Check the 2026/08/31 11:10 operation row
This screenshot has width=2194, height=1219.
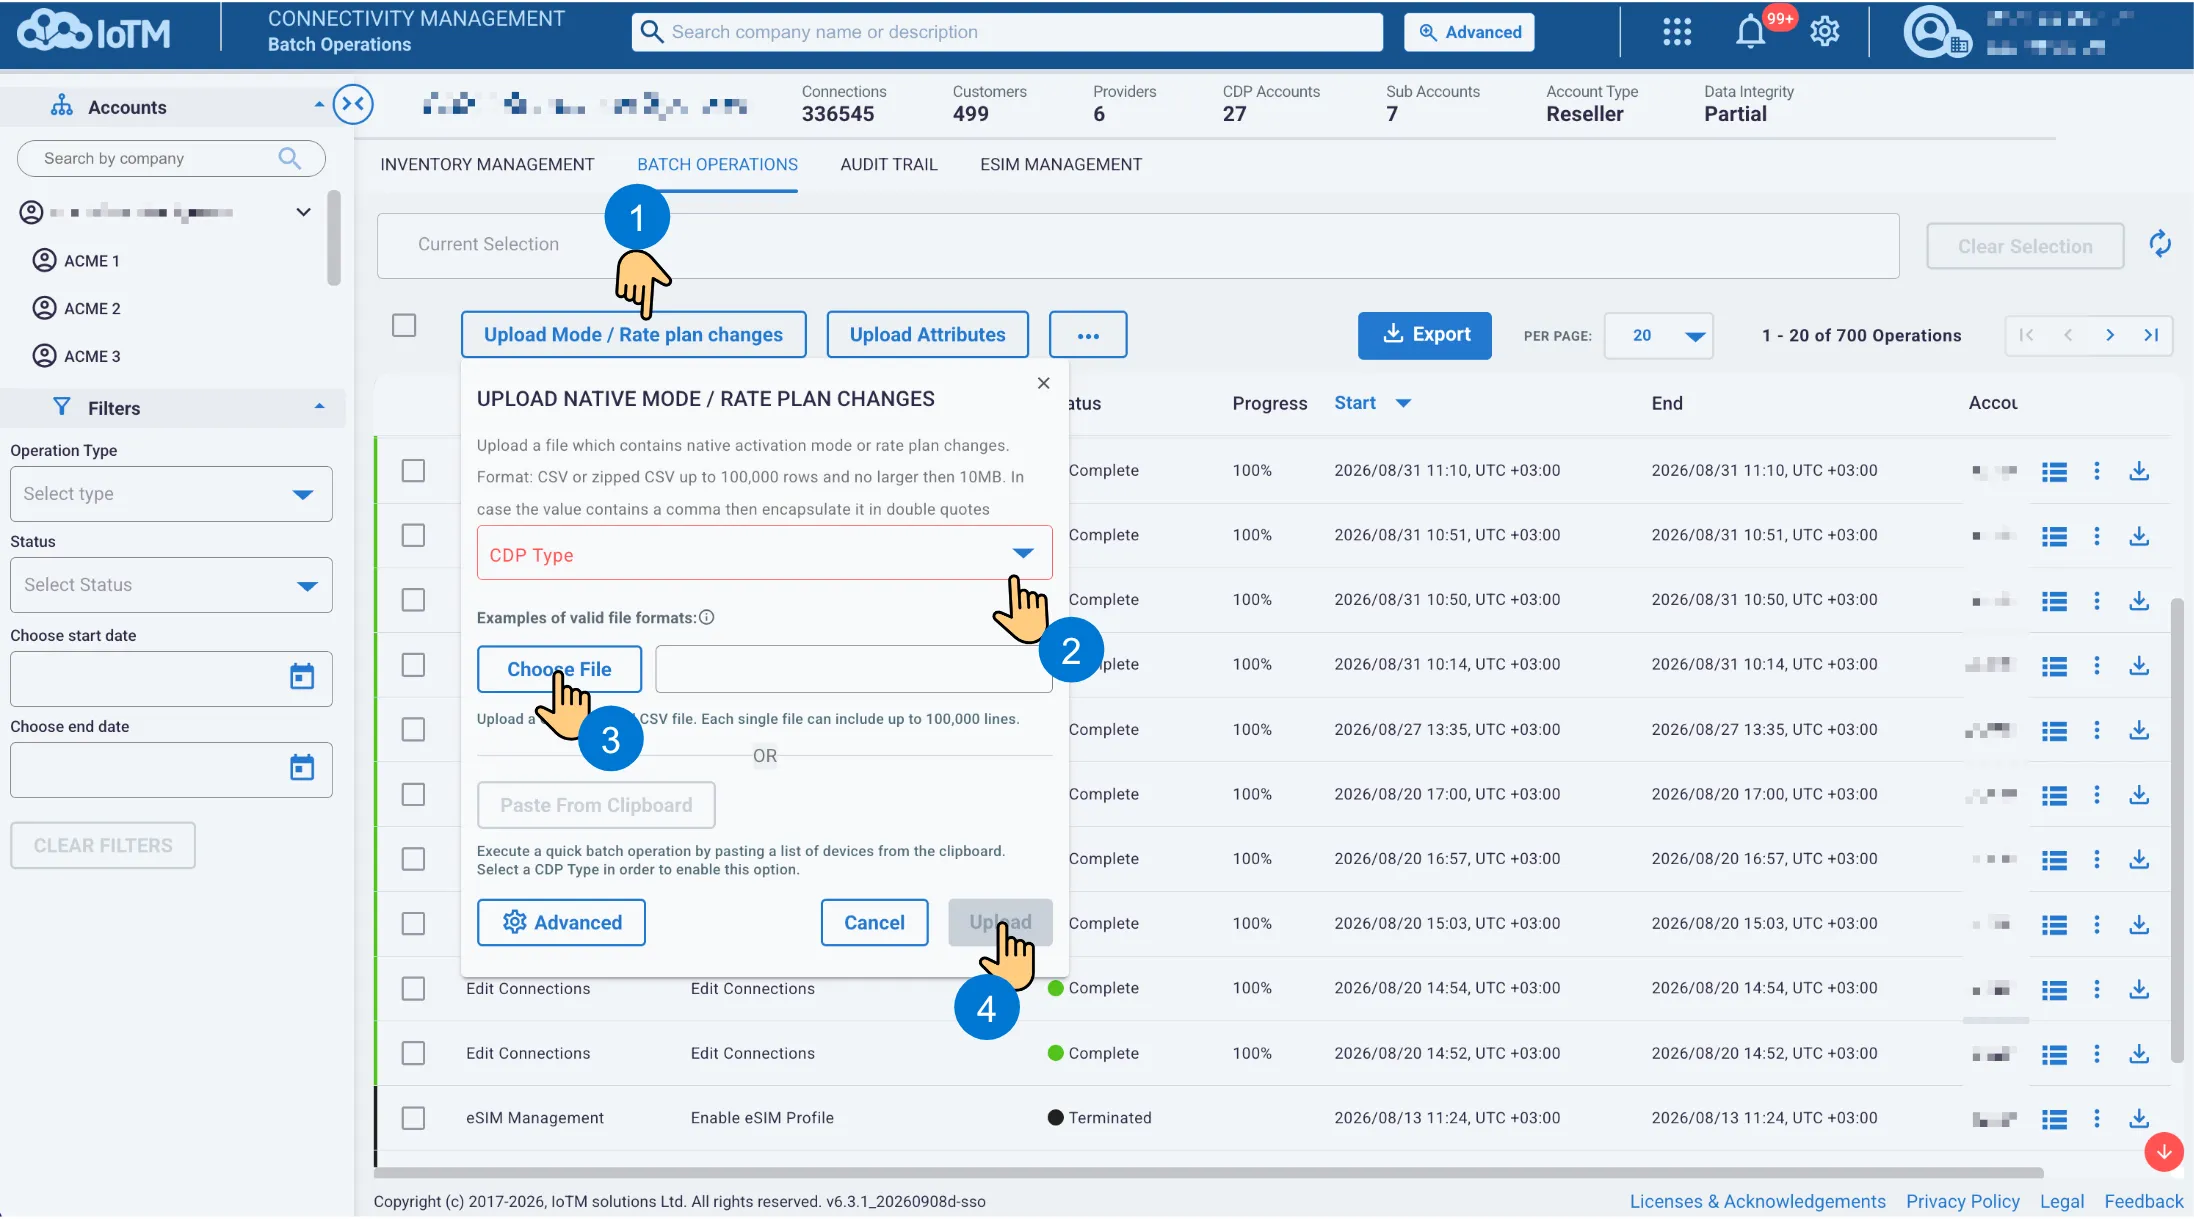coord(413,470)
